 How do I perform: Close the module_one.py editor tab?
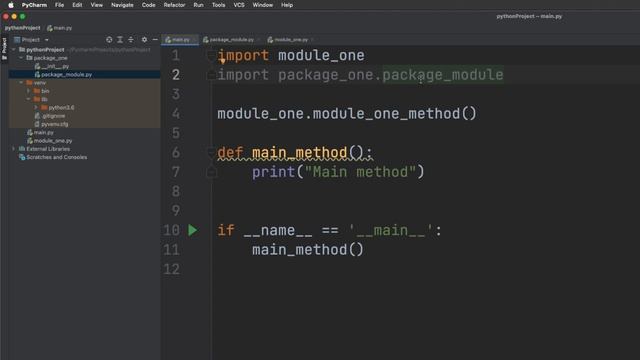[x=312, y=40]
